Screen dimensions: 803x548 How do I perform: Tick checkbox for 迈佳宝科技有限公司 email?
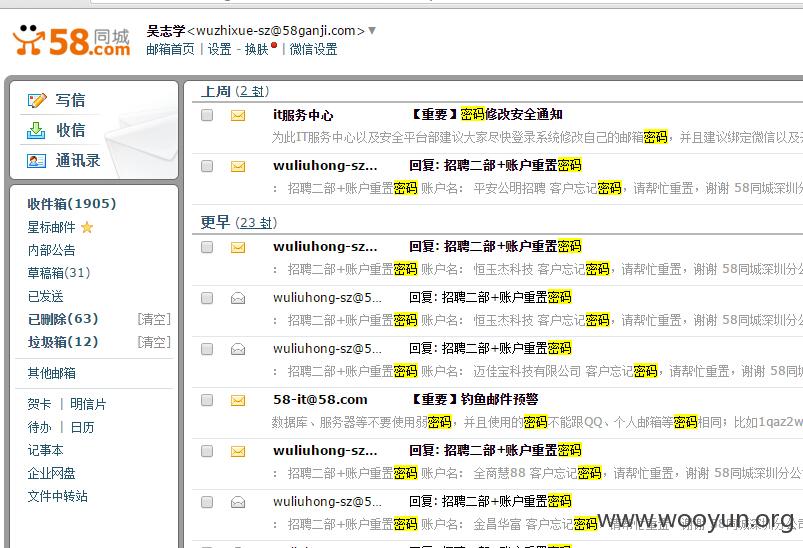coord(207,349)
